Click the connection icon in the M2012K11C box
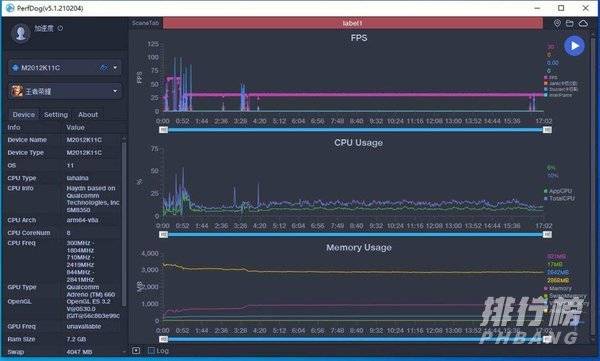 [x=104, y=68]
